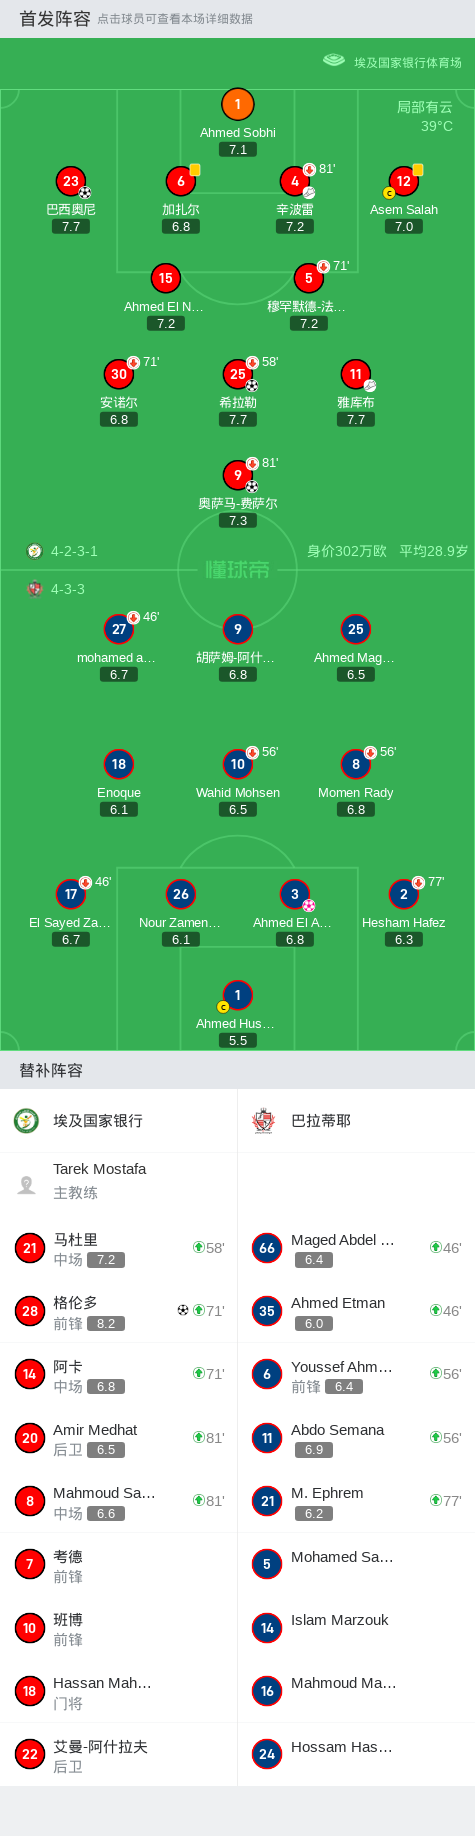Viewport: 475px width, 1836px height.
Task: Tap the stadium icon next to 埃及国家银行体育场
Action: pos(334,61)
